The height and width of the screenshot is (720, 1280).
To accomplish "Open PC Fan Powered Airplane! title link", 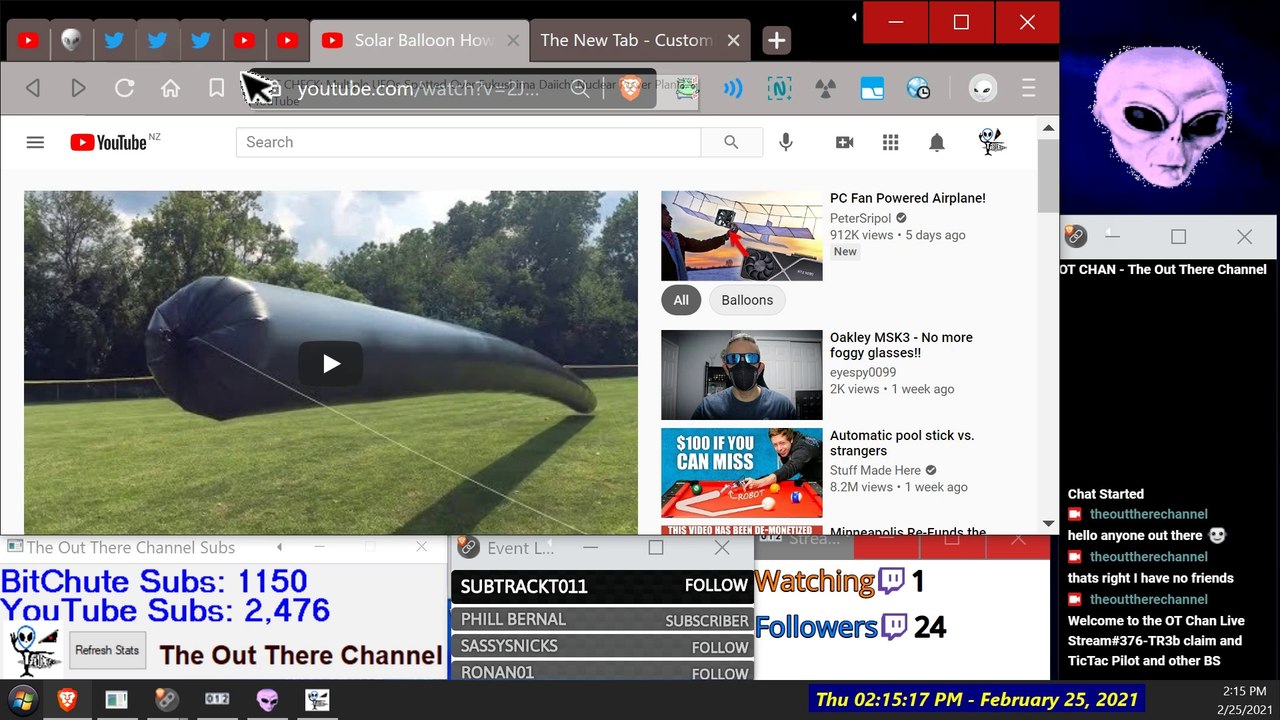I will tap(908, 198).
